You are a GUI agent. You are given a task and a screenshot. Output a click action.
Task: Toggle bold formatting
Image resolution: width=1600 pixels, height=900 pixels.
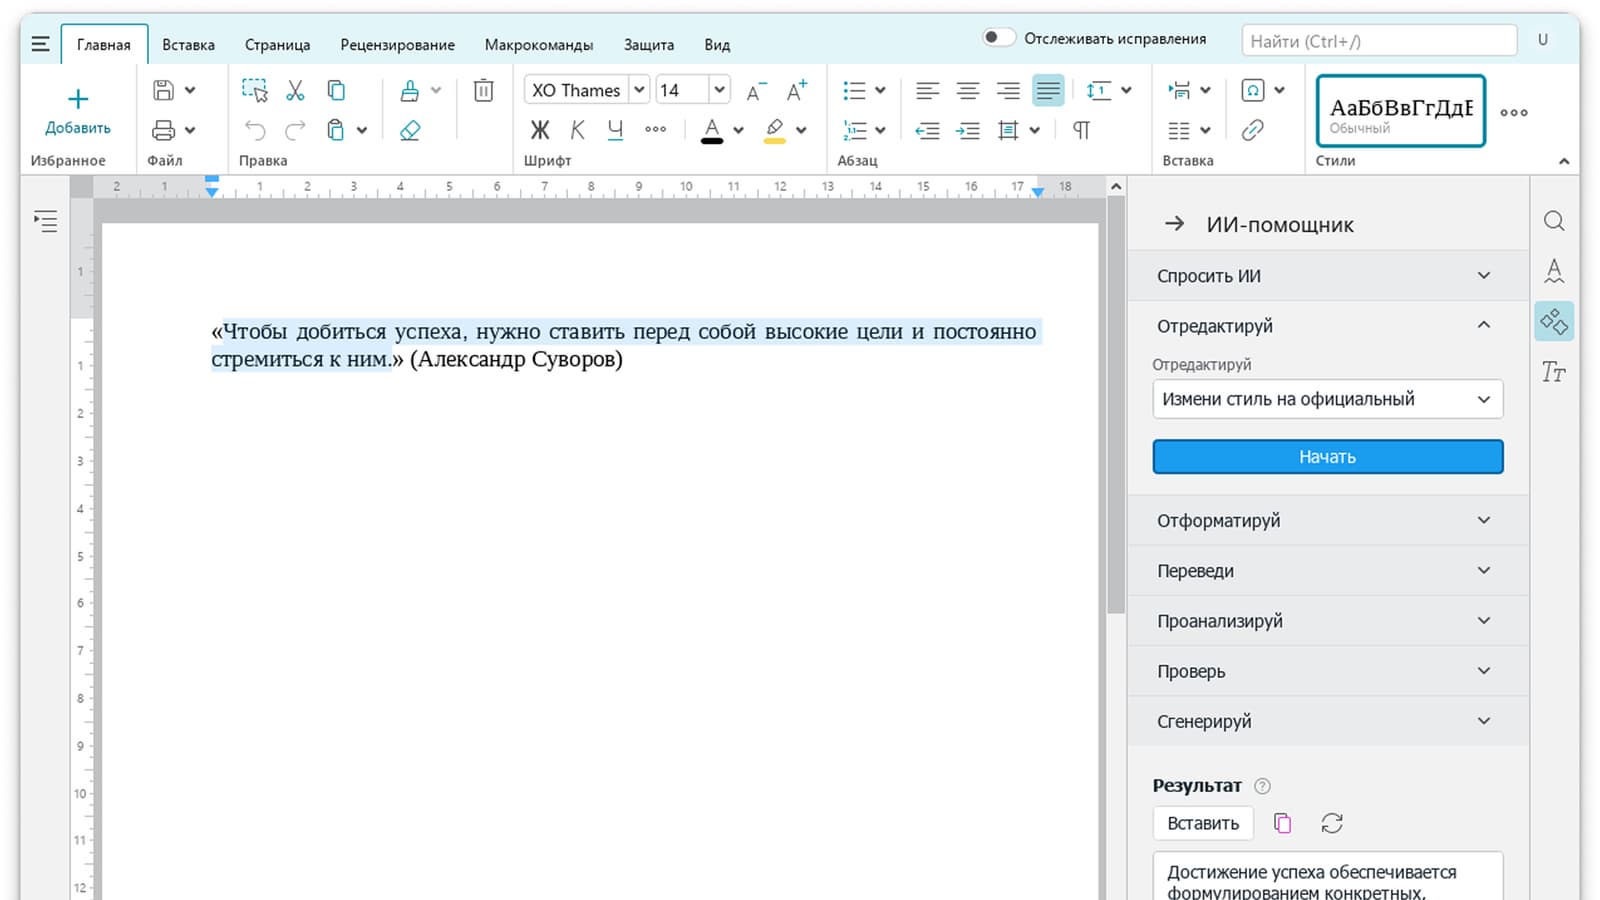(x=540, y=130)
